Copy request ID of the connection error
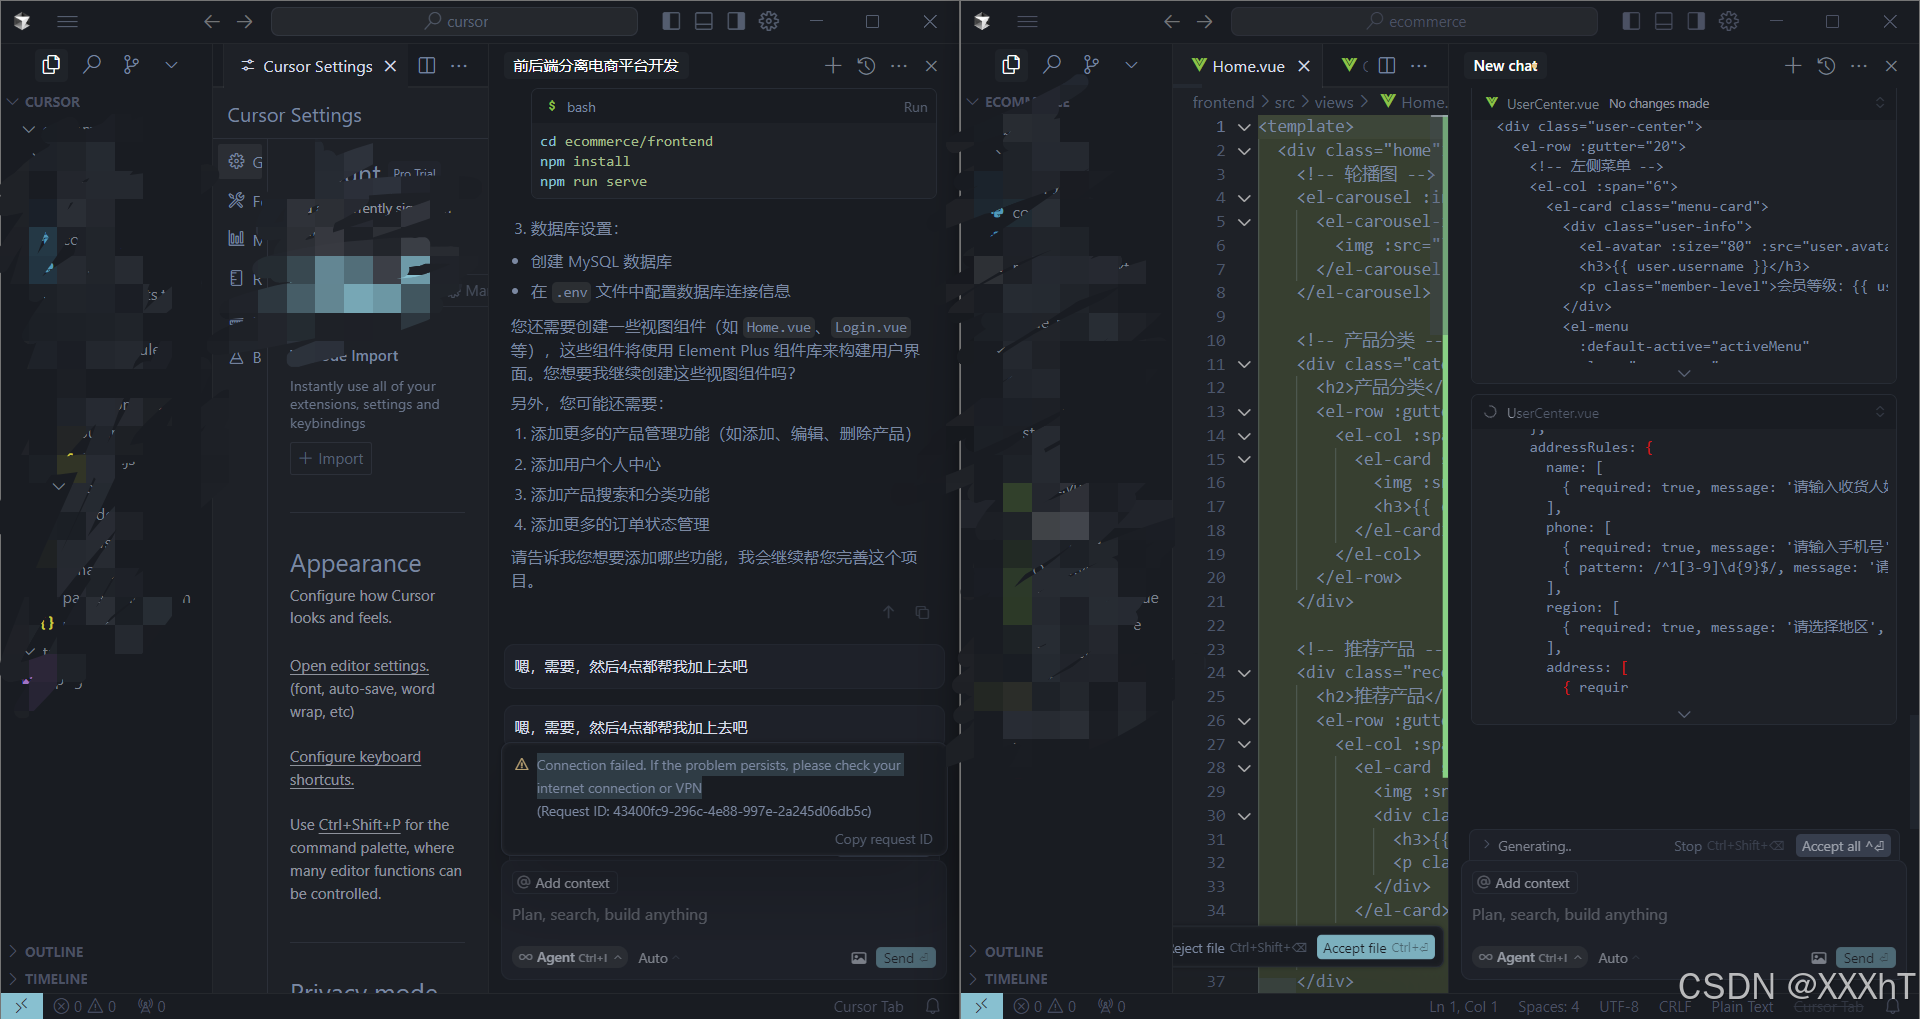Screen dimensions: 1920x1019 [883, 839]
